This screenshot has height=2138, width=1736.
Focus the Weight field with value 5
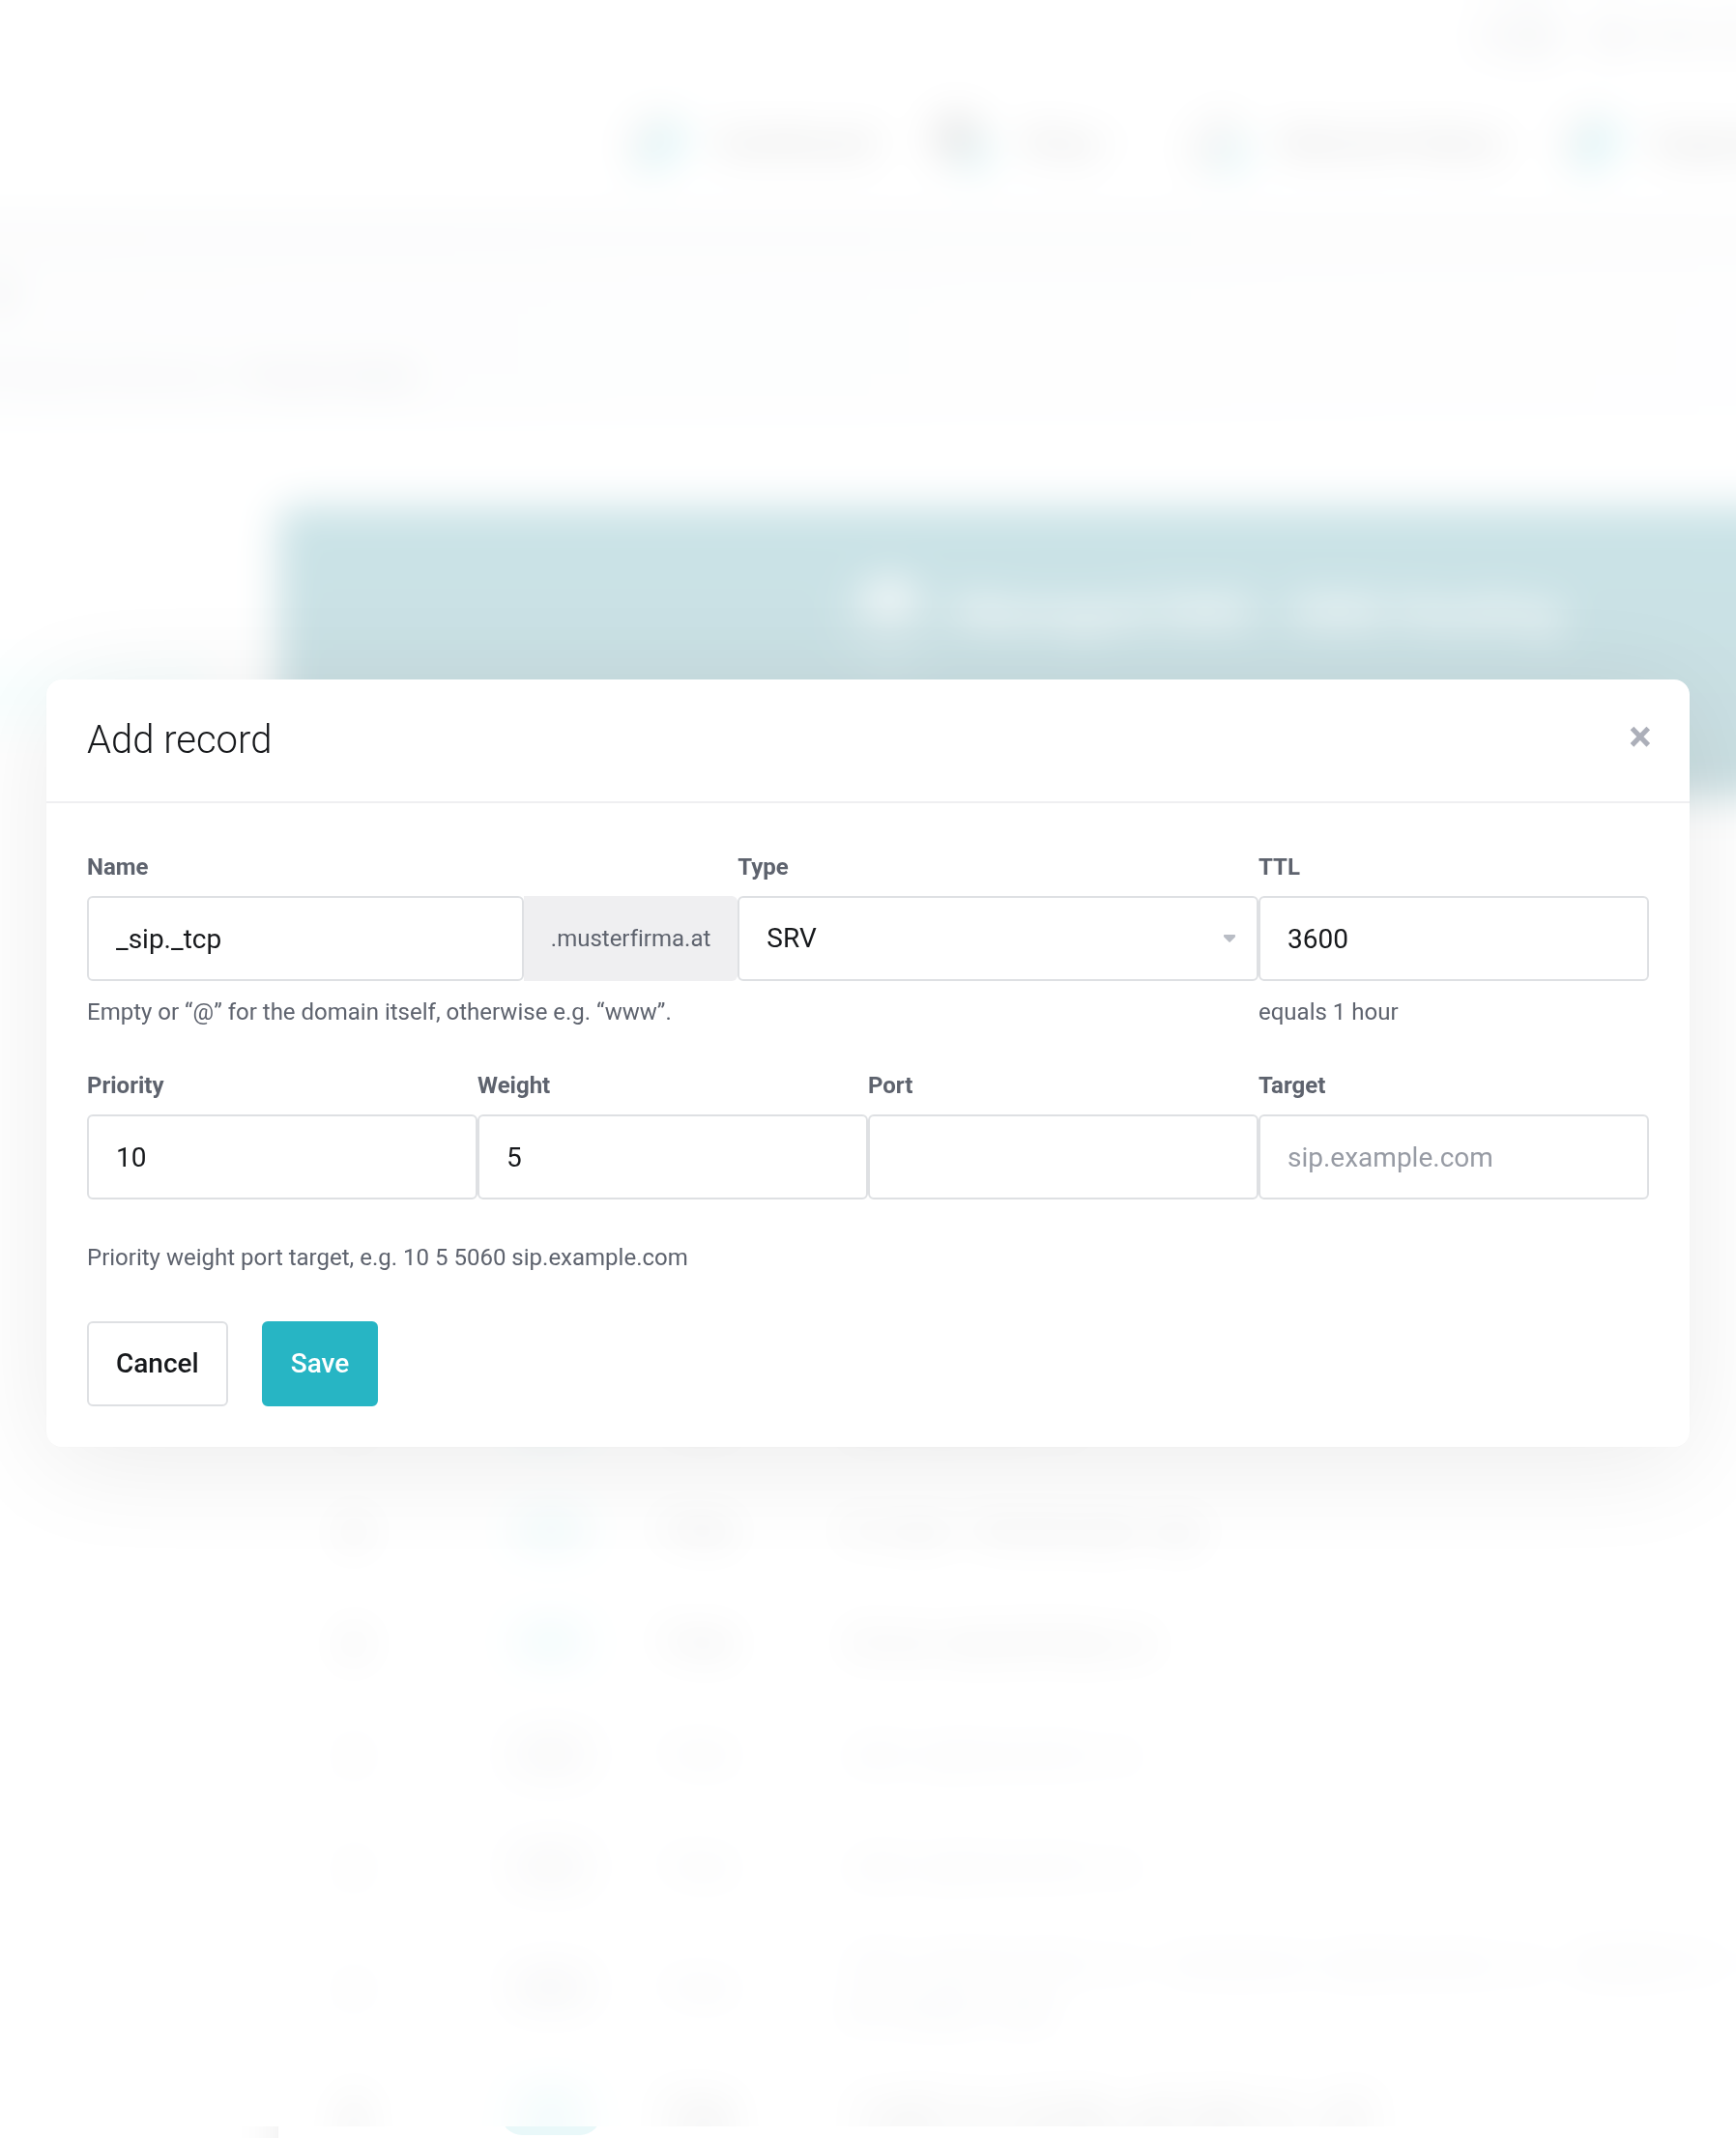pyautogui.click(x=672, y=1157)
